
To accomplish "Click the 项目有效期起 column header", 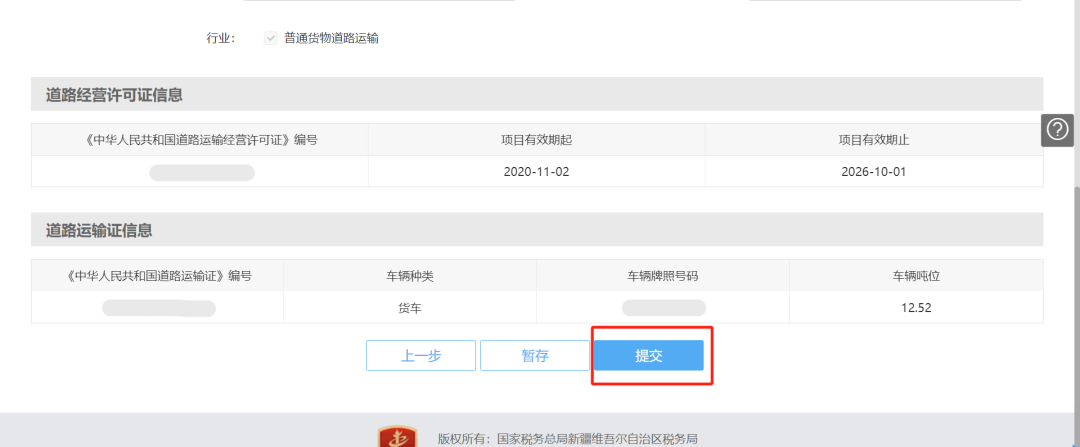I will coord(536,140).
